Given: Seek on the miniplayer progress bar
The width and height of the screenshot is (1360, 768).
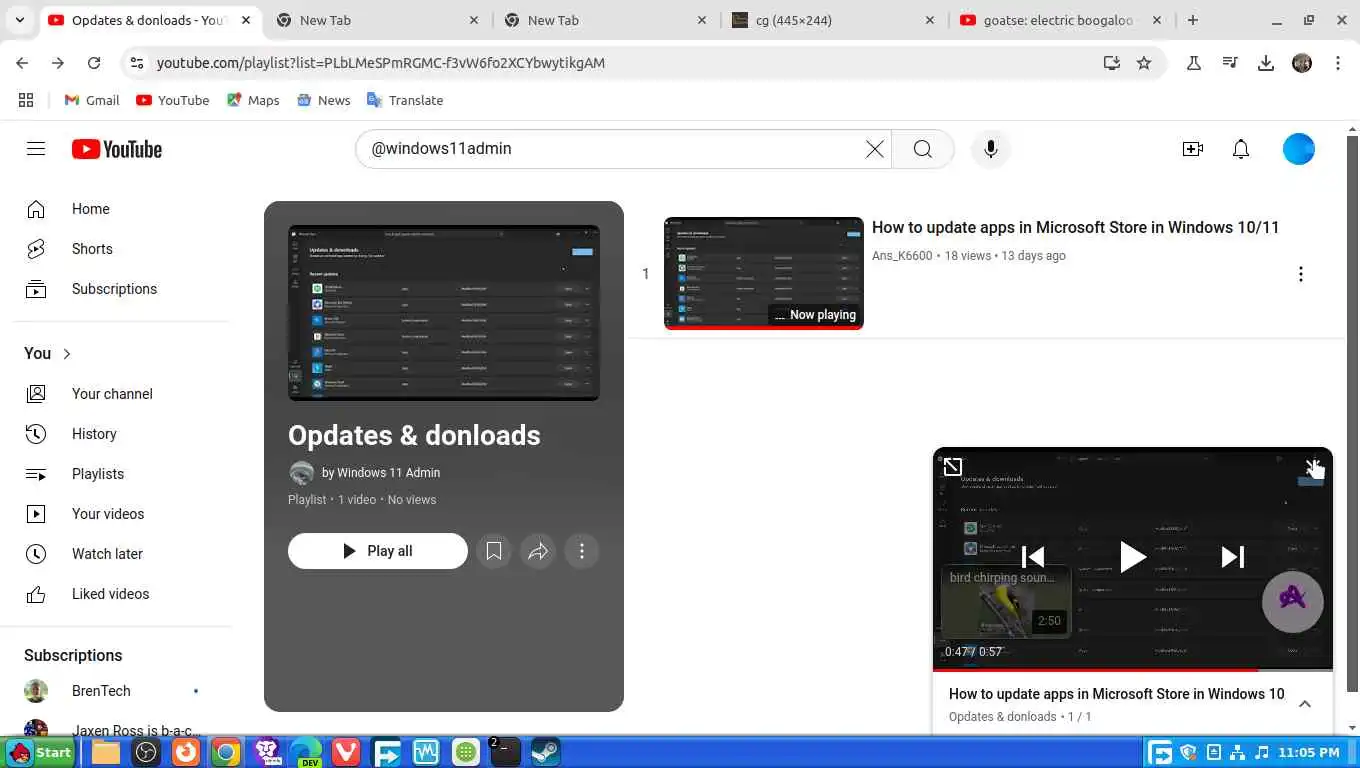Looking at the screenshot, I should point(1132,669).
